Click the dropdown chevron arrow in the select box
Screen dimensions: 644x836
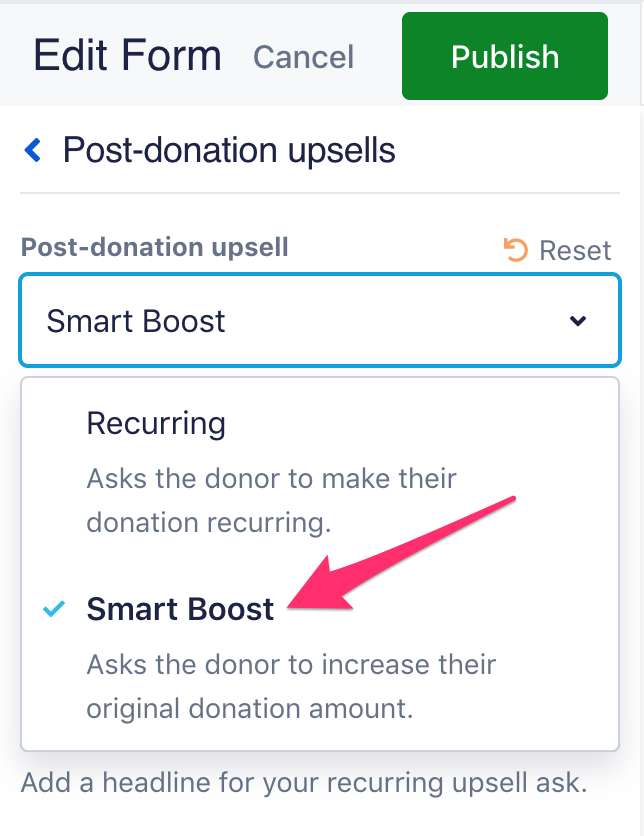coord(577,321)
